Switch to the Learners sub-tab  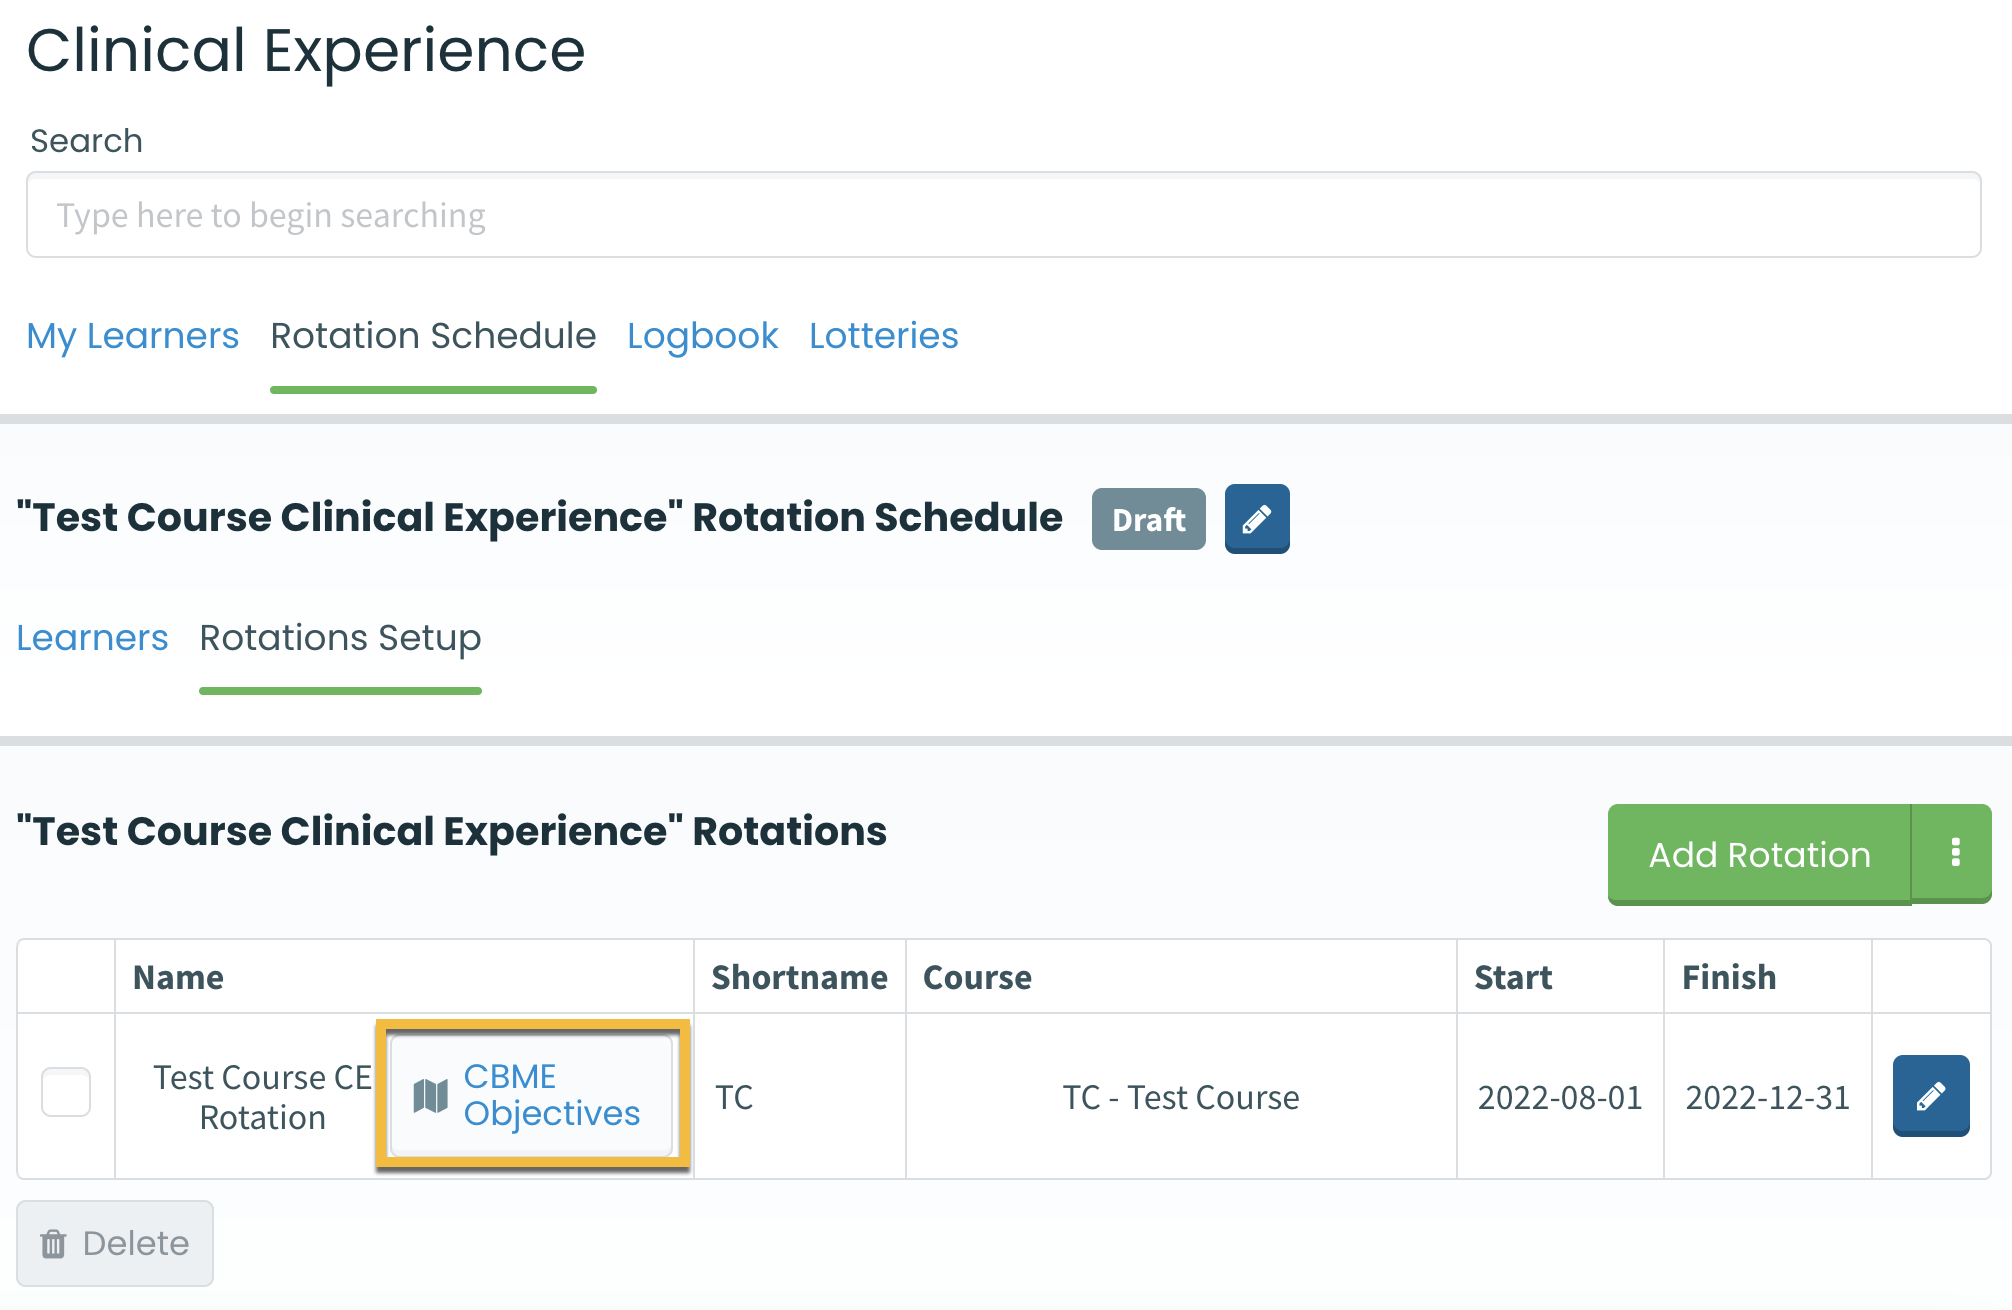[92, 638]
